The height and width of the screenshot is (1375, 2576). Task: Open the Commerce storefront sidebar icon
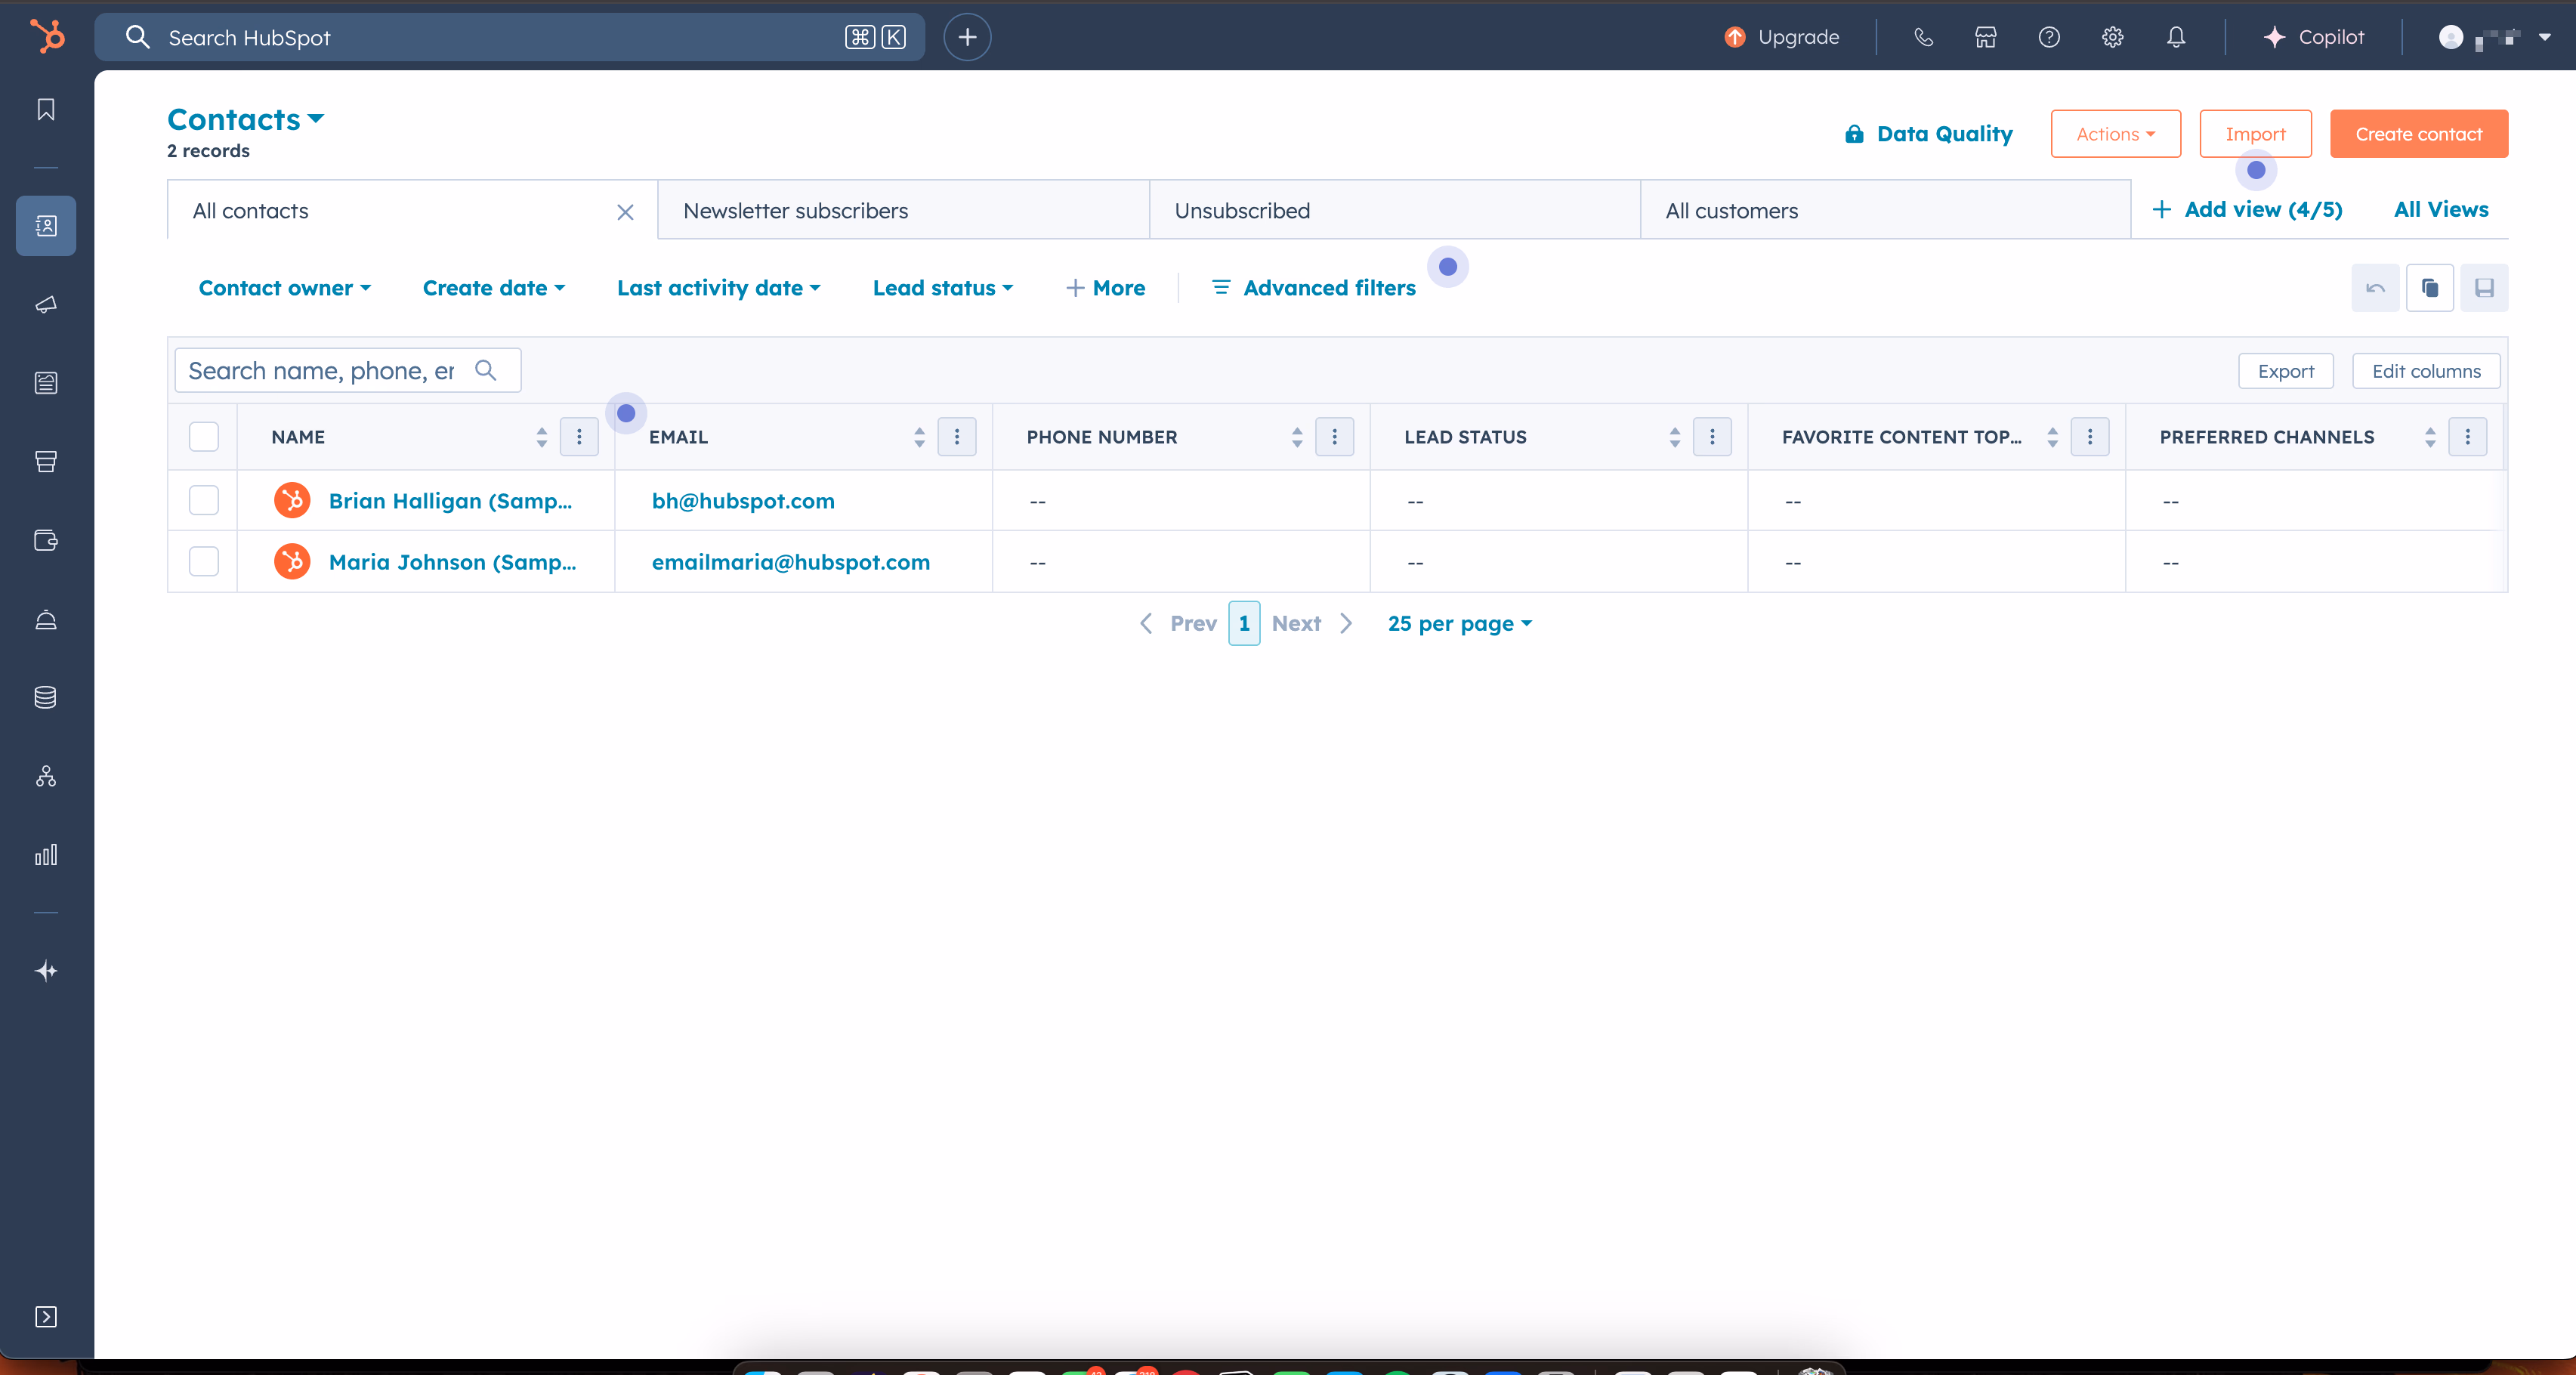(46, 461)
